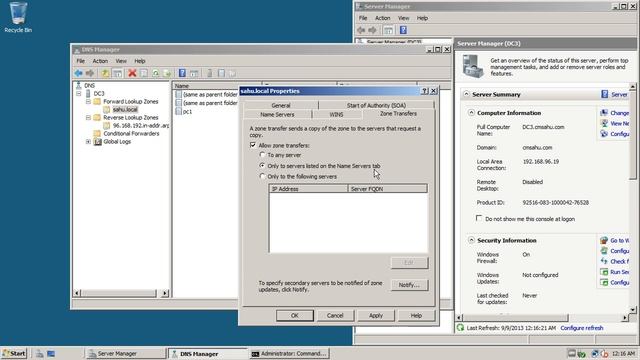The width and height of the screenshot is (640, 360).
Task: Collapse DC3 node in DNS tree
Action: 79,93
